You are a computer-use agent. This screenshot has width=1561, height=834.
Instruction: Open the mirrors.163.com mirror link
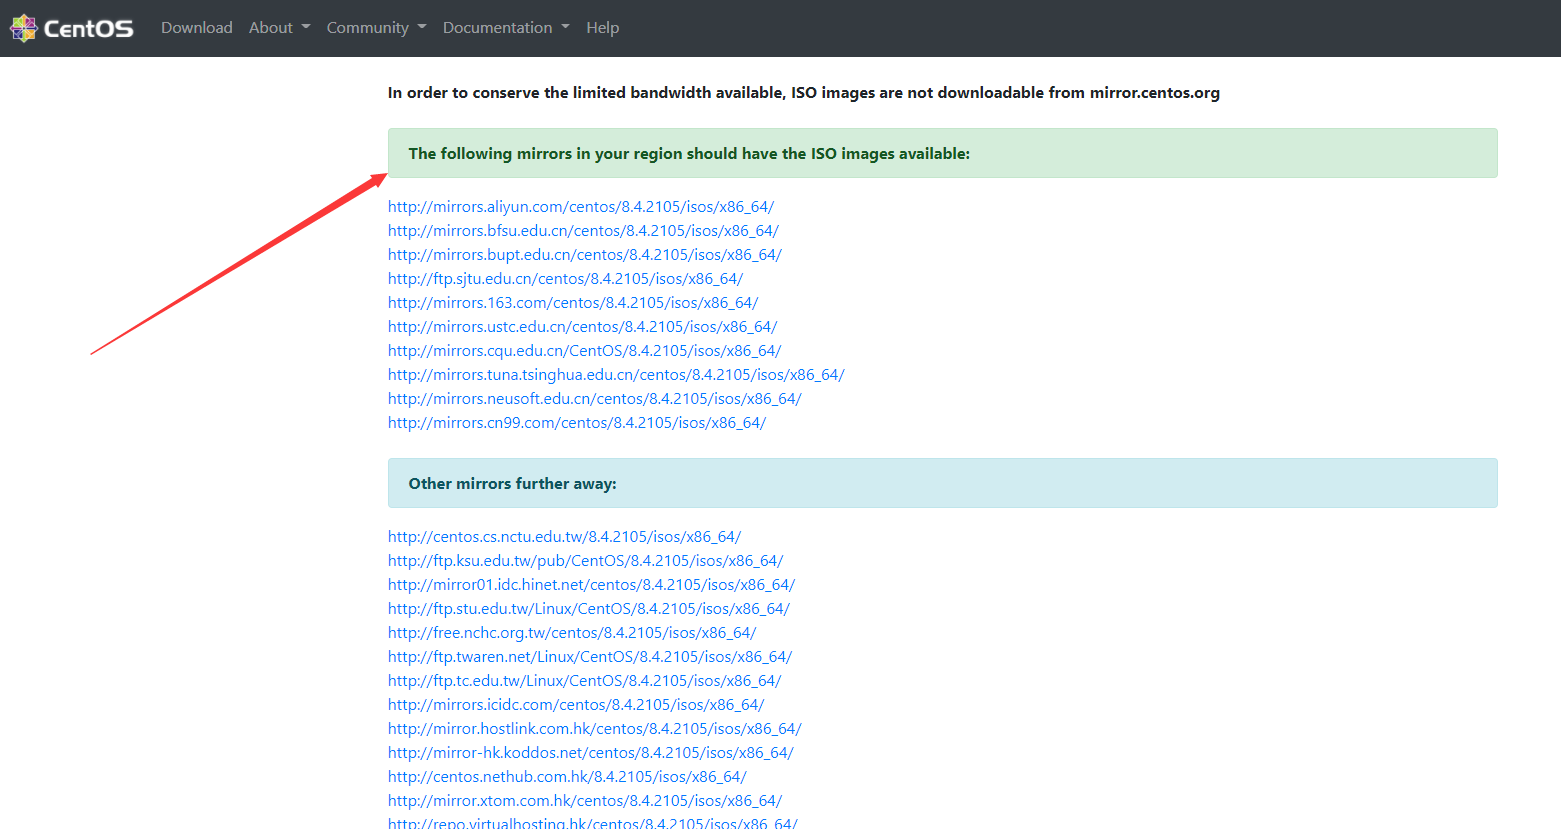click(573, 303)
